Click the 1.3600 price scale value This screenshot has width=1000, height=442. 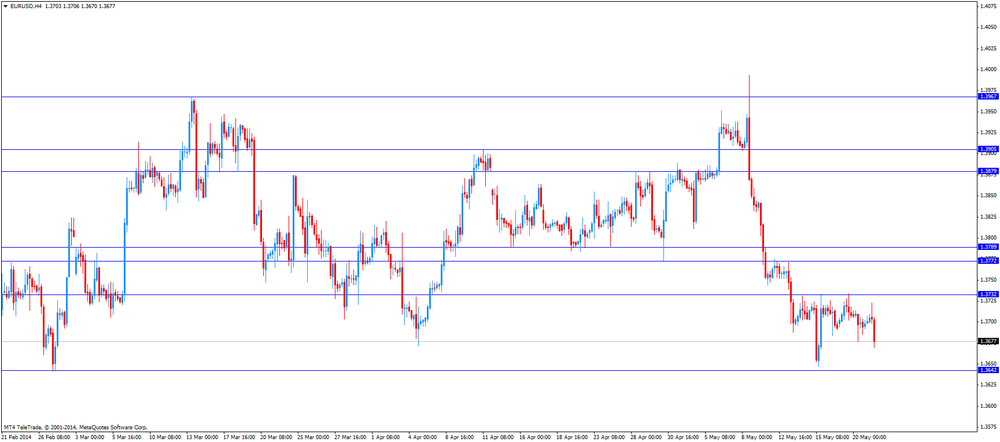989,406
